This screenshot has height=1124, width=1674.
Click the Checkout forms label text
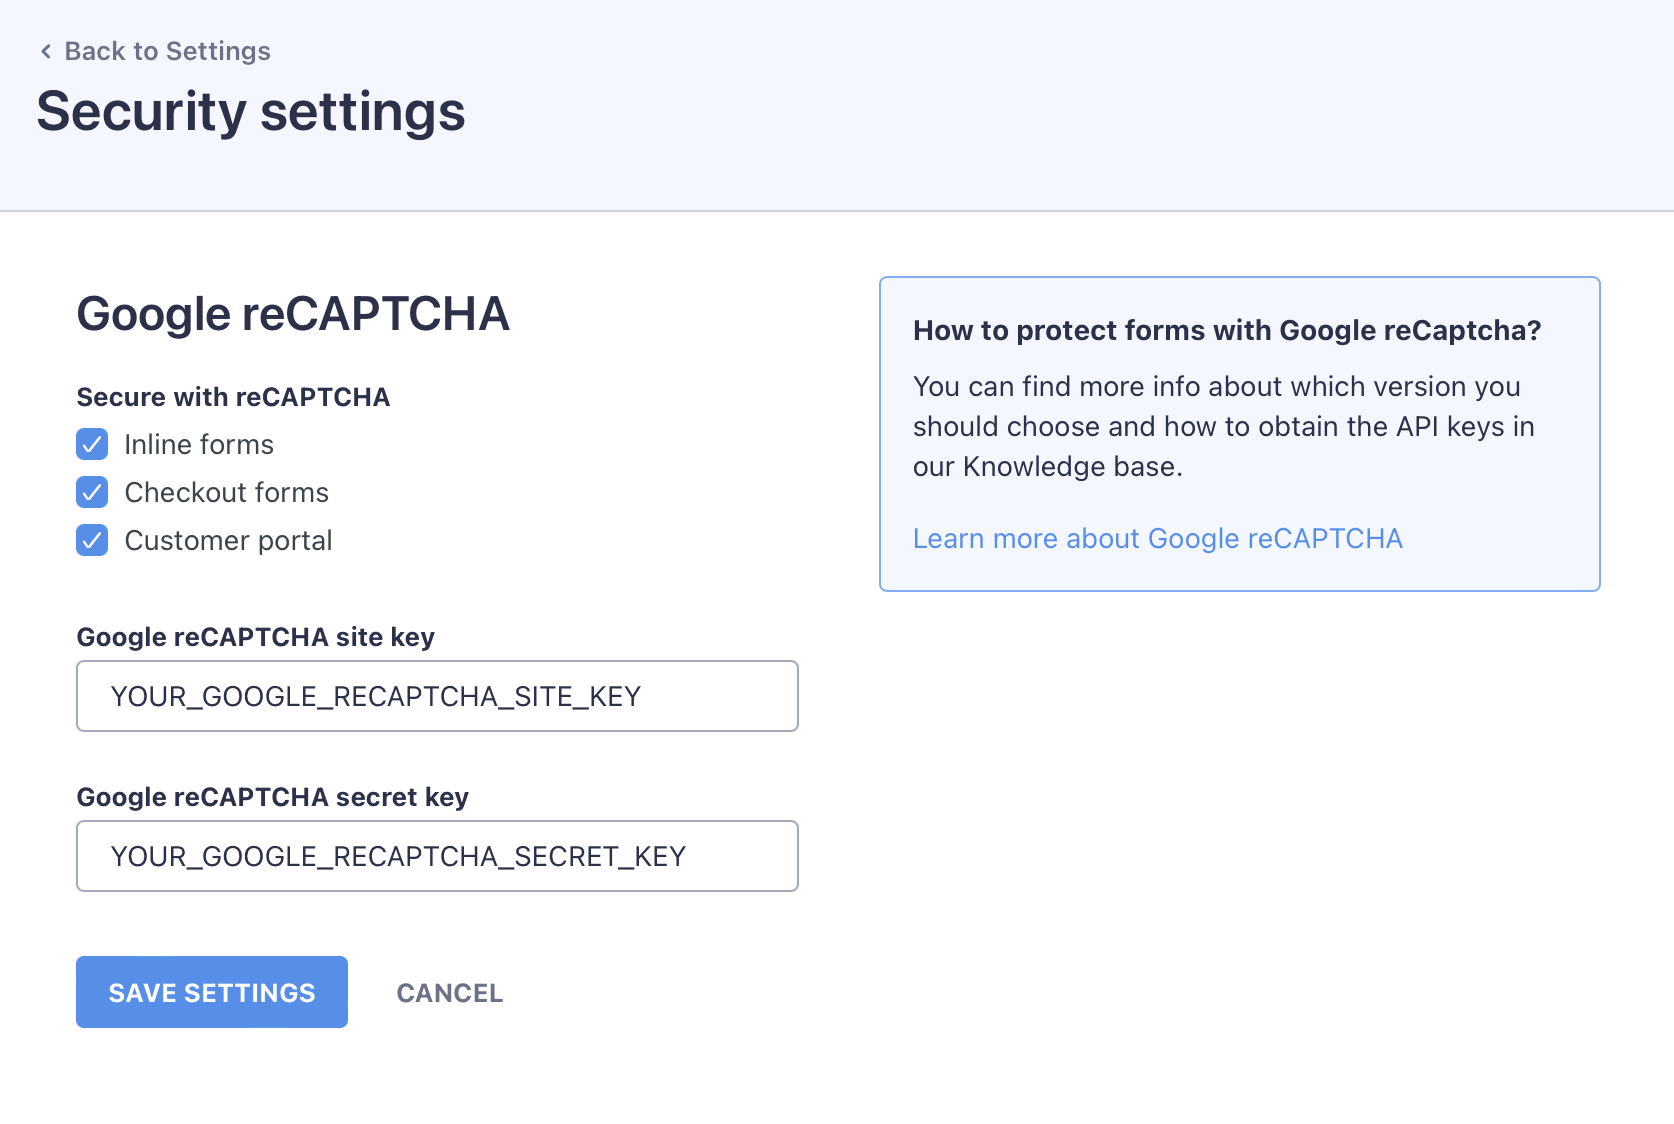(x=226, y=492)
